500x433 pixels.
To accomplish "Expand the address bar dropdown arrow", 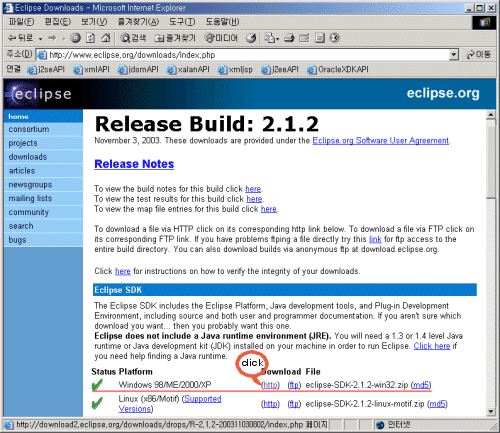I will [453, 54].
